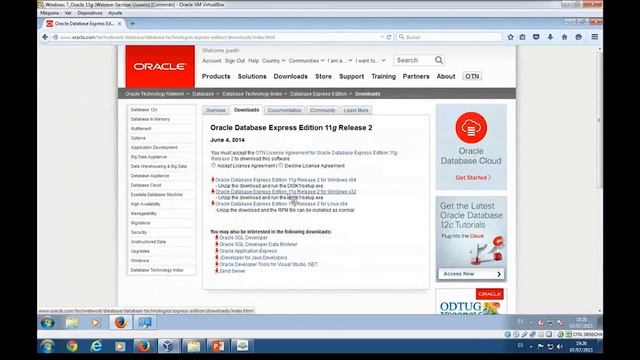Expand the Country dropdown
Image resolution: width=640 pixels, height=360 pixels.
tap(273, 61)
